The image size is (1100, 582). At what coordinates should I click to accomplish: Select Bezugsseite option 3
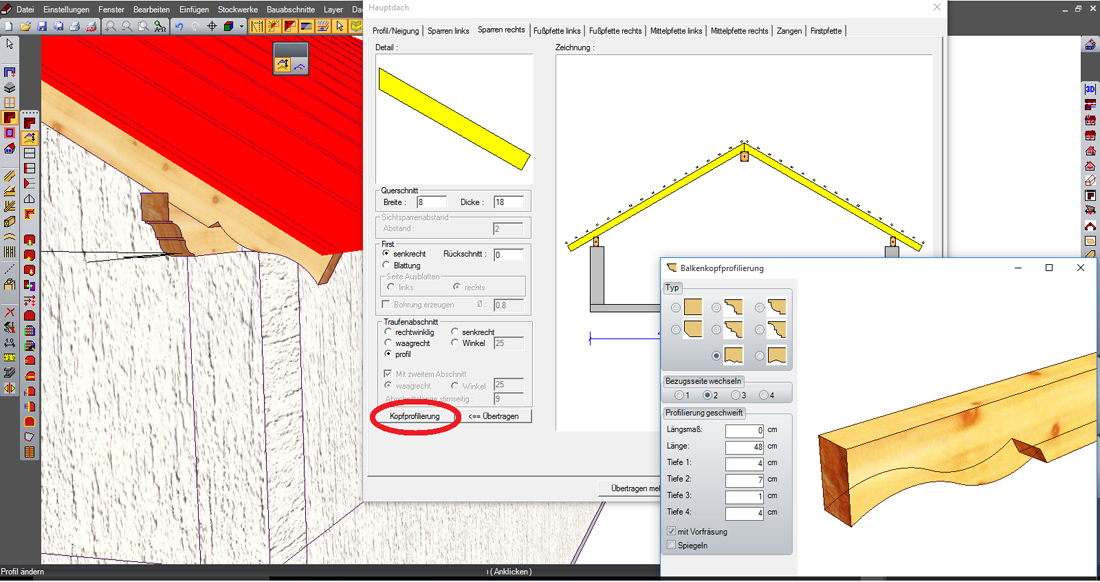point(734,396)
